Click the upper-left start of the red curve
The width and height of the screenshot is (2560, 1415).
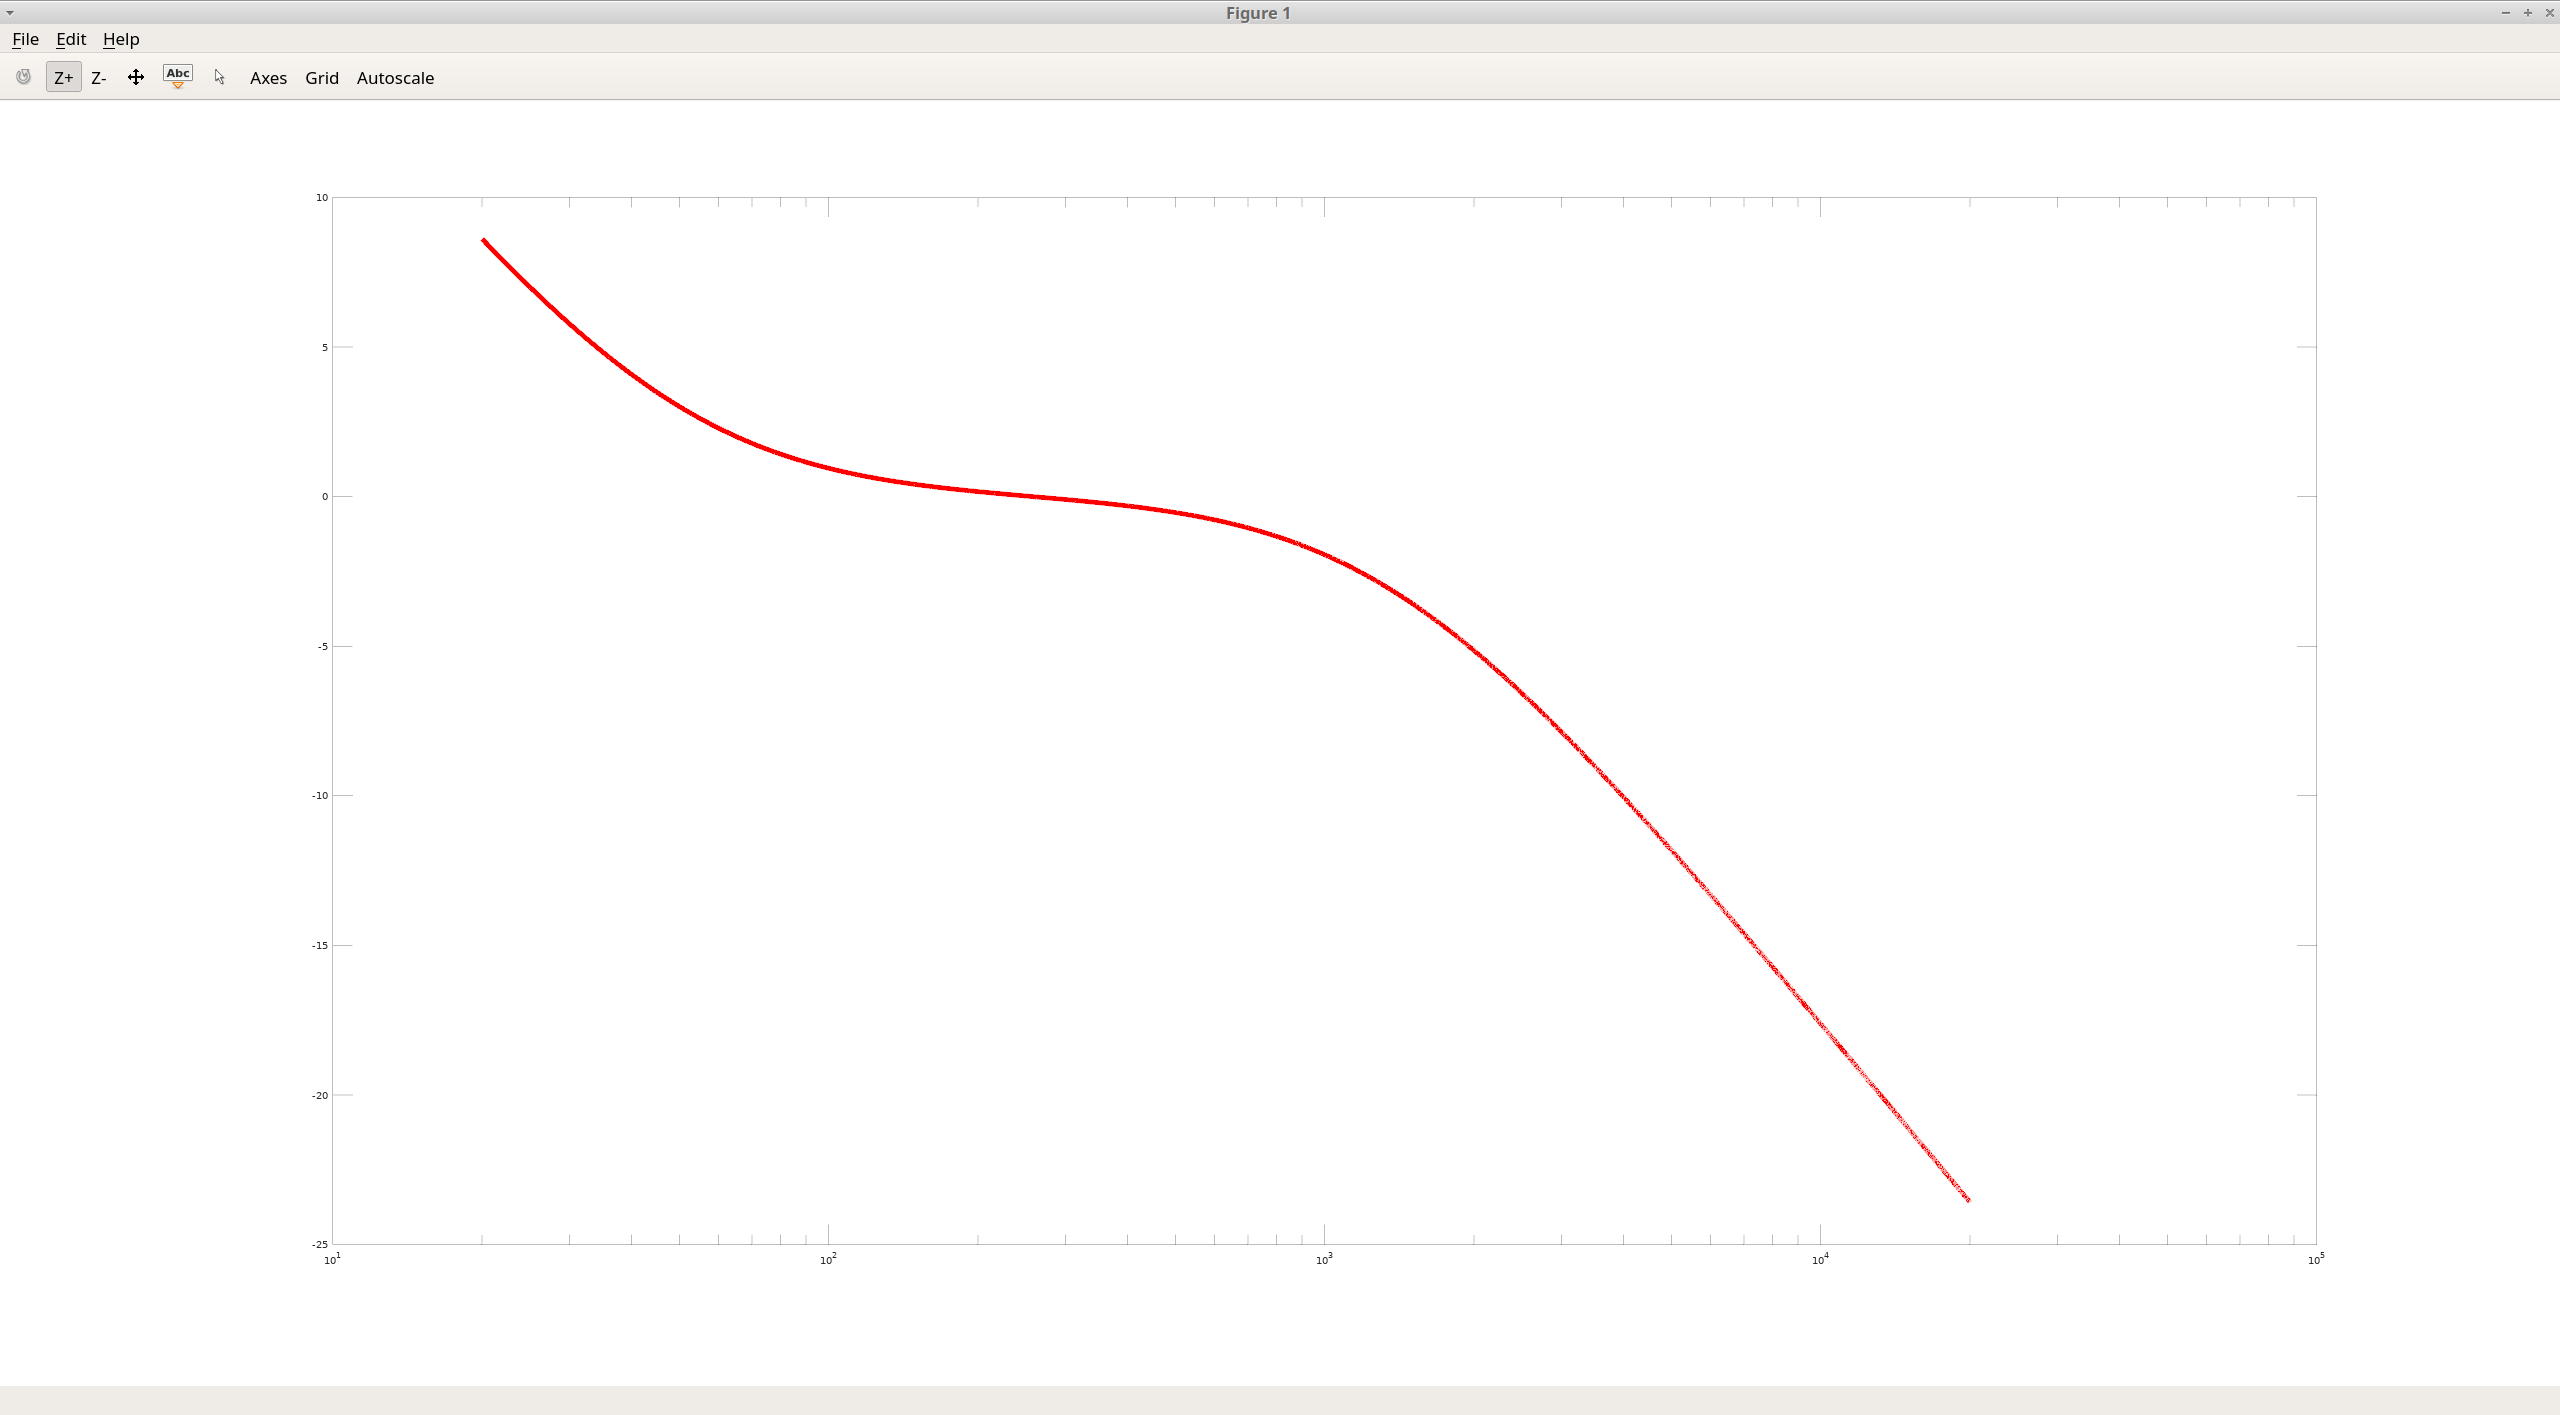484,241
